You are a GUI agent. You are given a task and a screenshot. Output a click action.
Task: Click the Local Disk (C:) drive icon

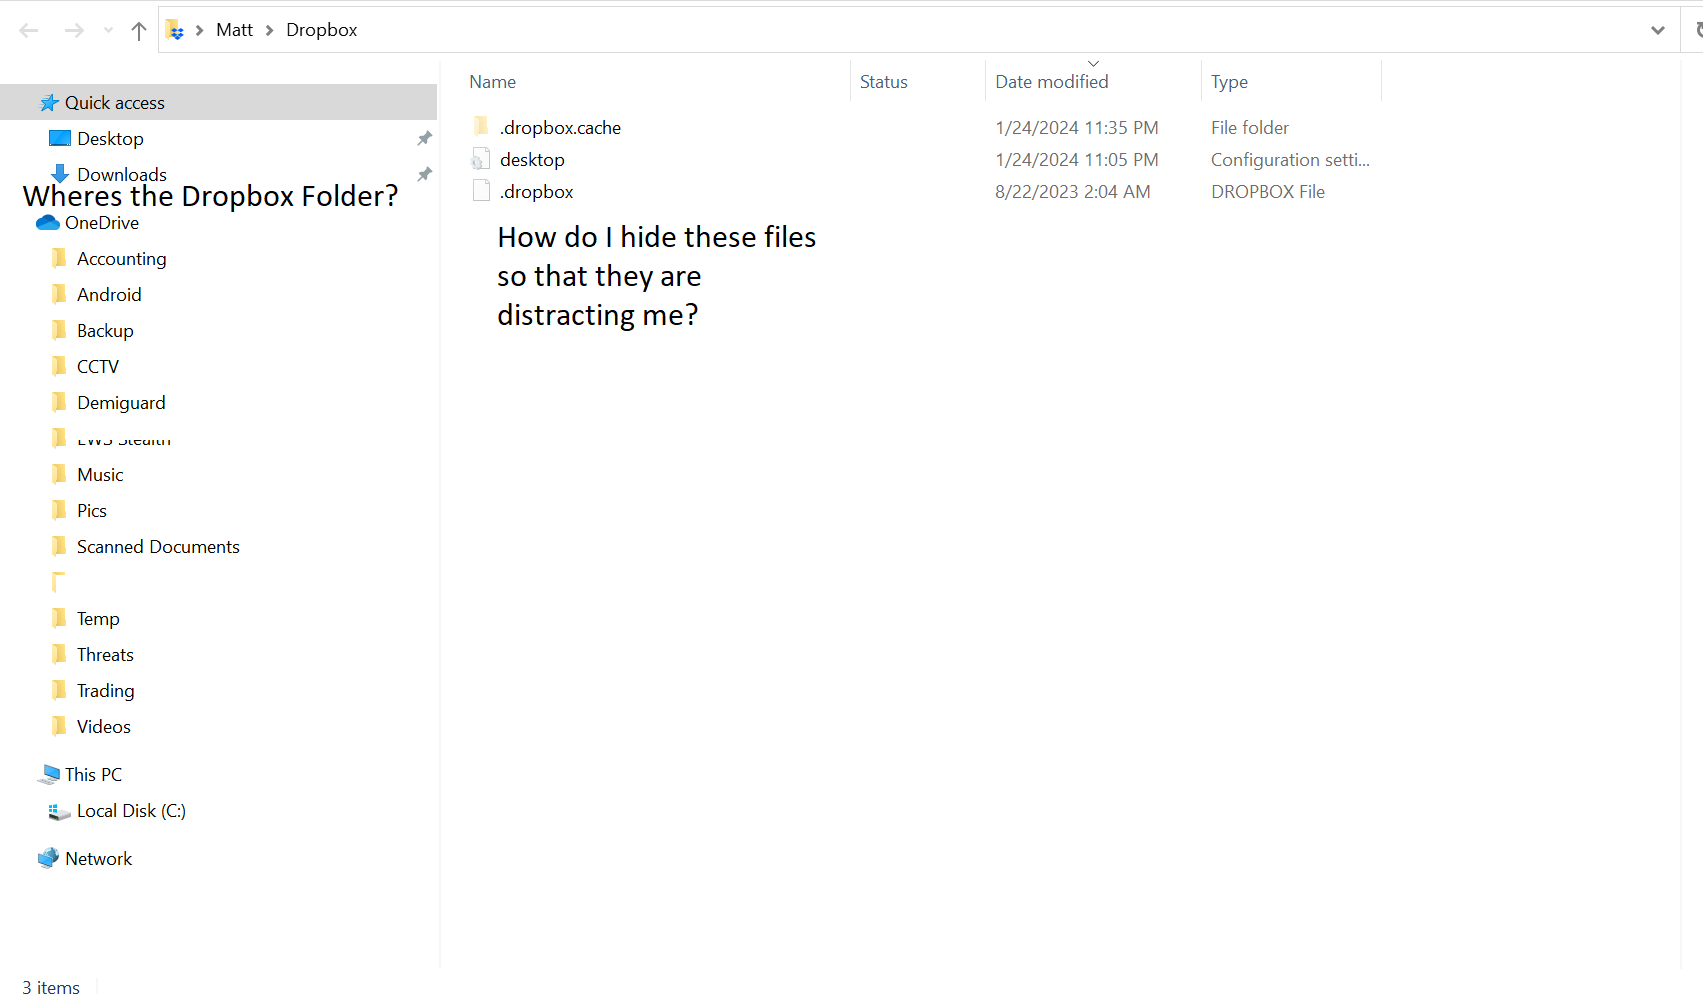(59, 811)
